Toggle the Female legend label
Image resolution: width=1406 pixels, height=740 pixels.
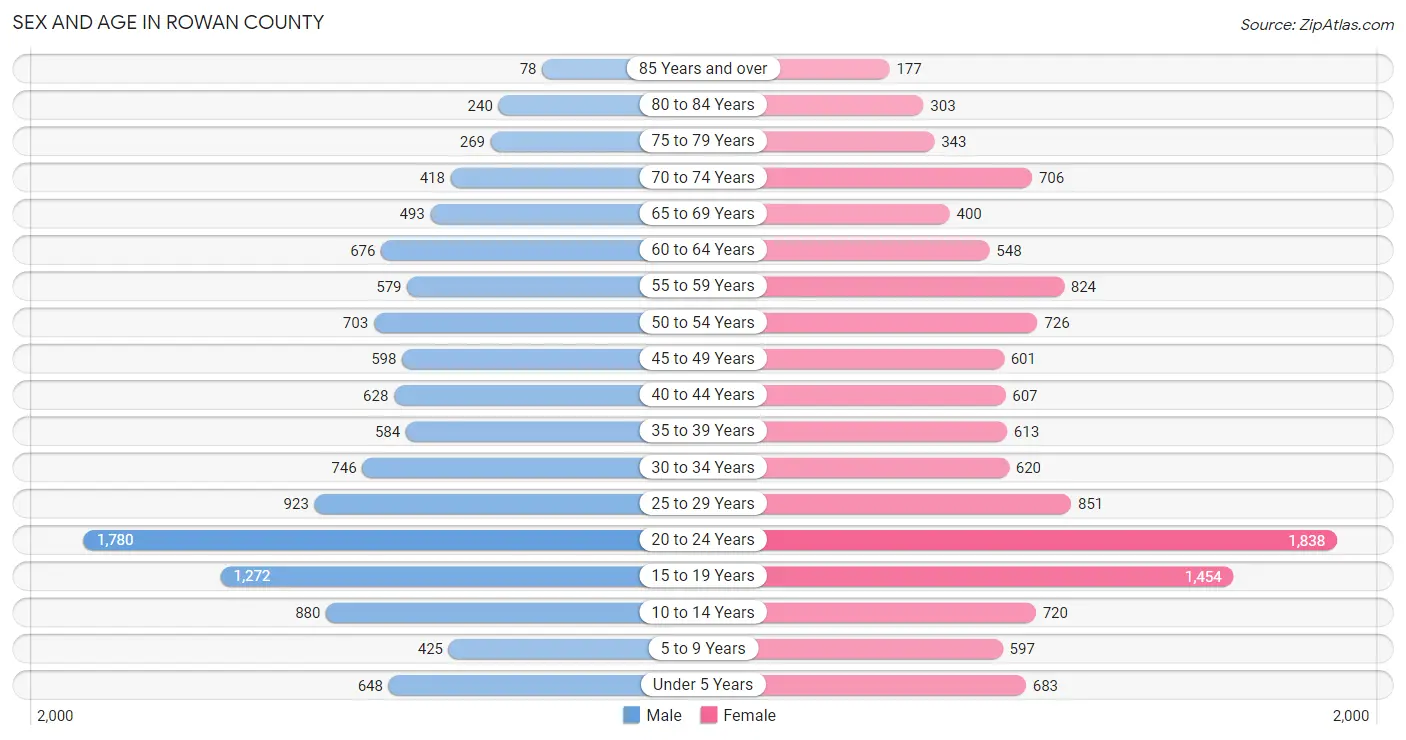(x=750, y=715)
